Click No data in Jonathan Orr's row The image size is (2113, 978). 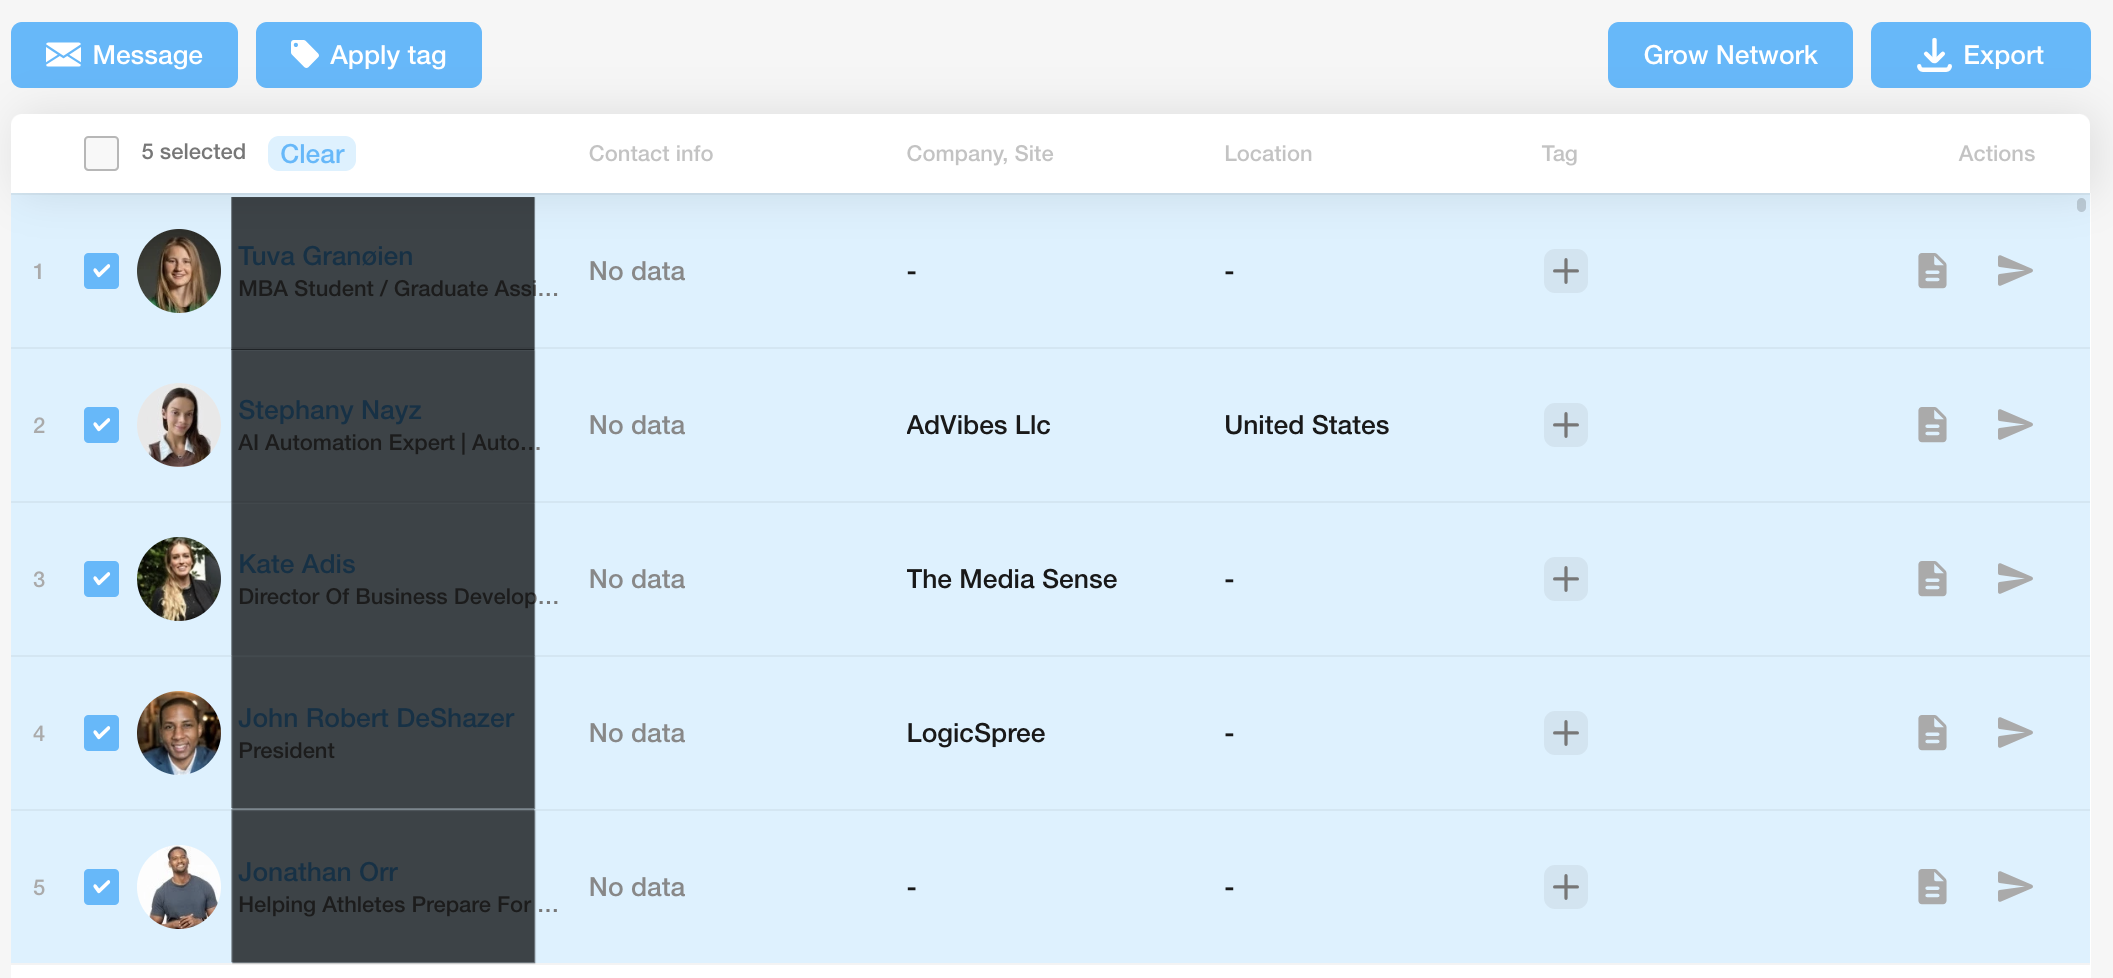636,887
